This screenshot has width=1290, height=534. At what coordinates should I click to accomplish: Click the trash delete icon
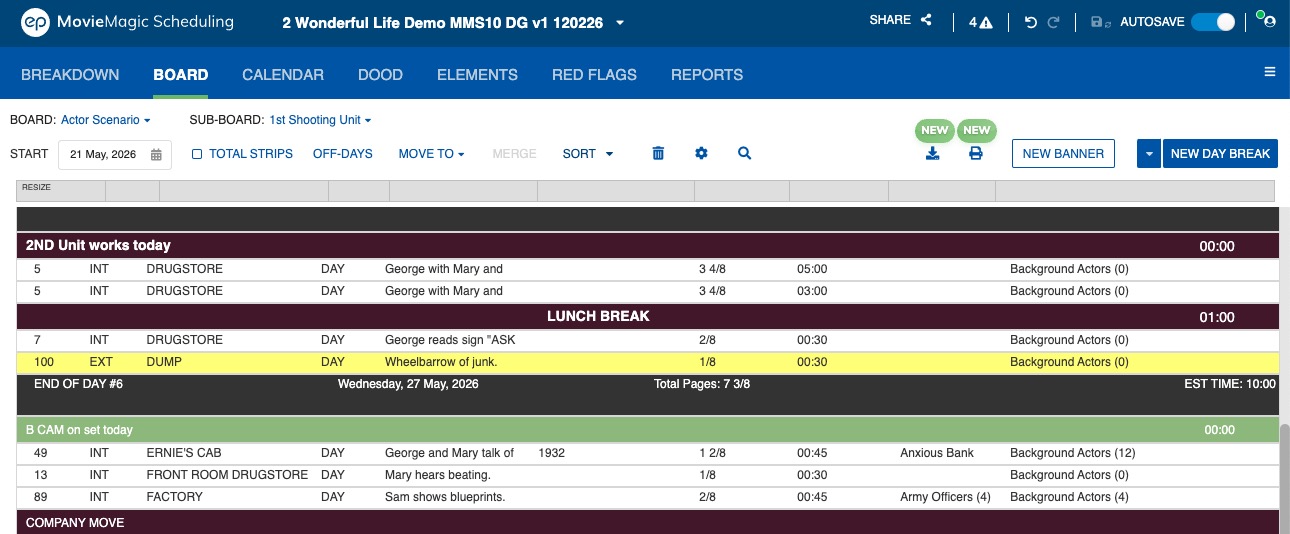coord(658,153)
